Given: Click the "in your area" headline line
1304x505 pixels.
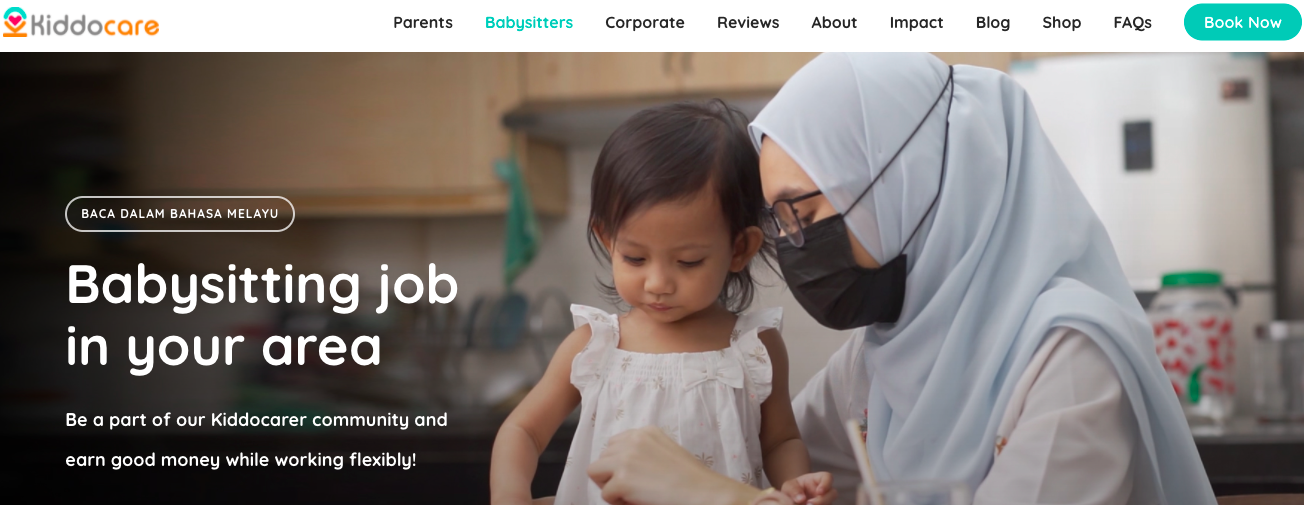Looking at the screenshot, I should [x=224, y=347].
